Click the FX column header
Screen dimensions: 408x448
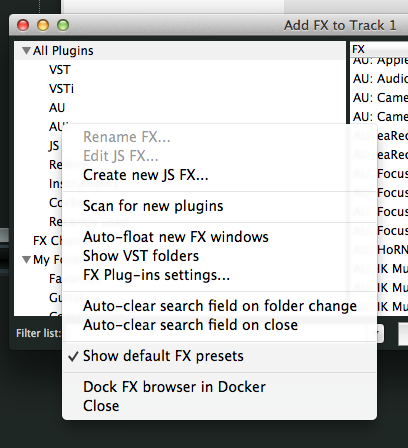[379, 49]
